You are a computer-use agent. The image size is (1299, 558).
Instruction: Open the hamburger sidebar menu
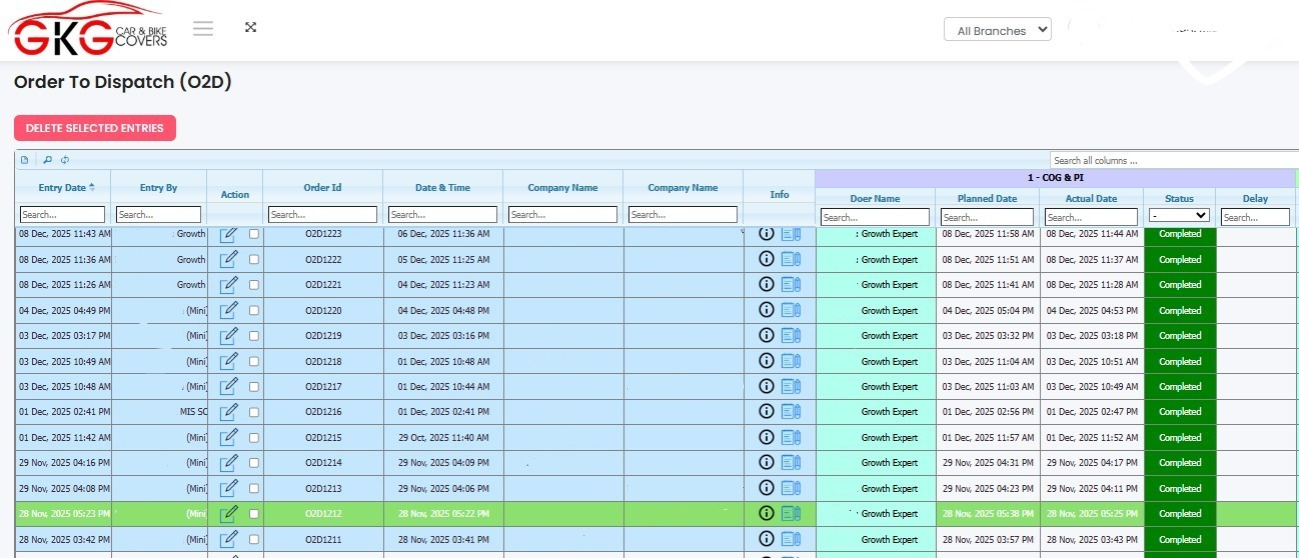(203, 28)
